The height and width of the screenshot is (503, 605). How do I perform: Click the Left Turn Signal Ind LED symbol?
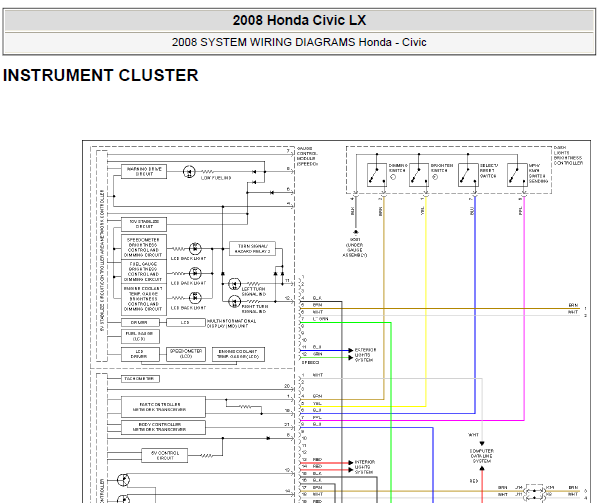[x=235, y=284]
